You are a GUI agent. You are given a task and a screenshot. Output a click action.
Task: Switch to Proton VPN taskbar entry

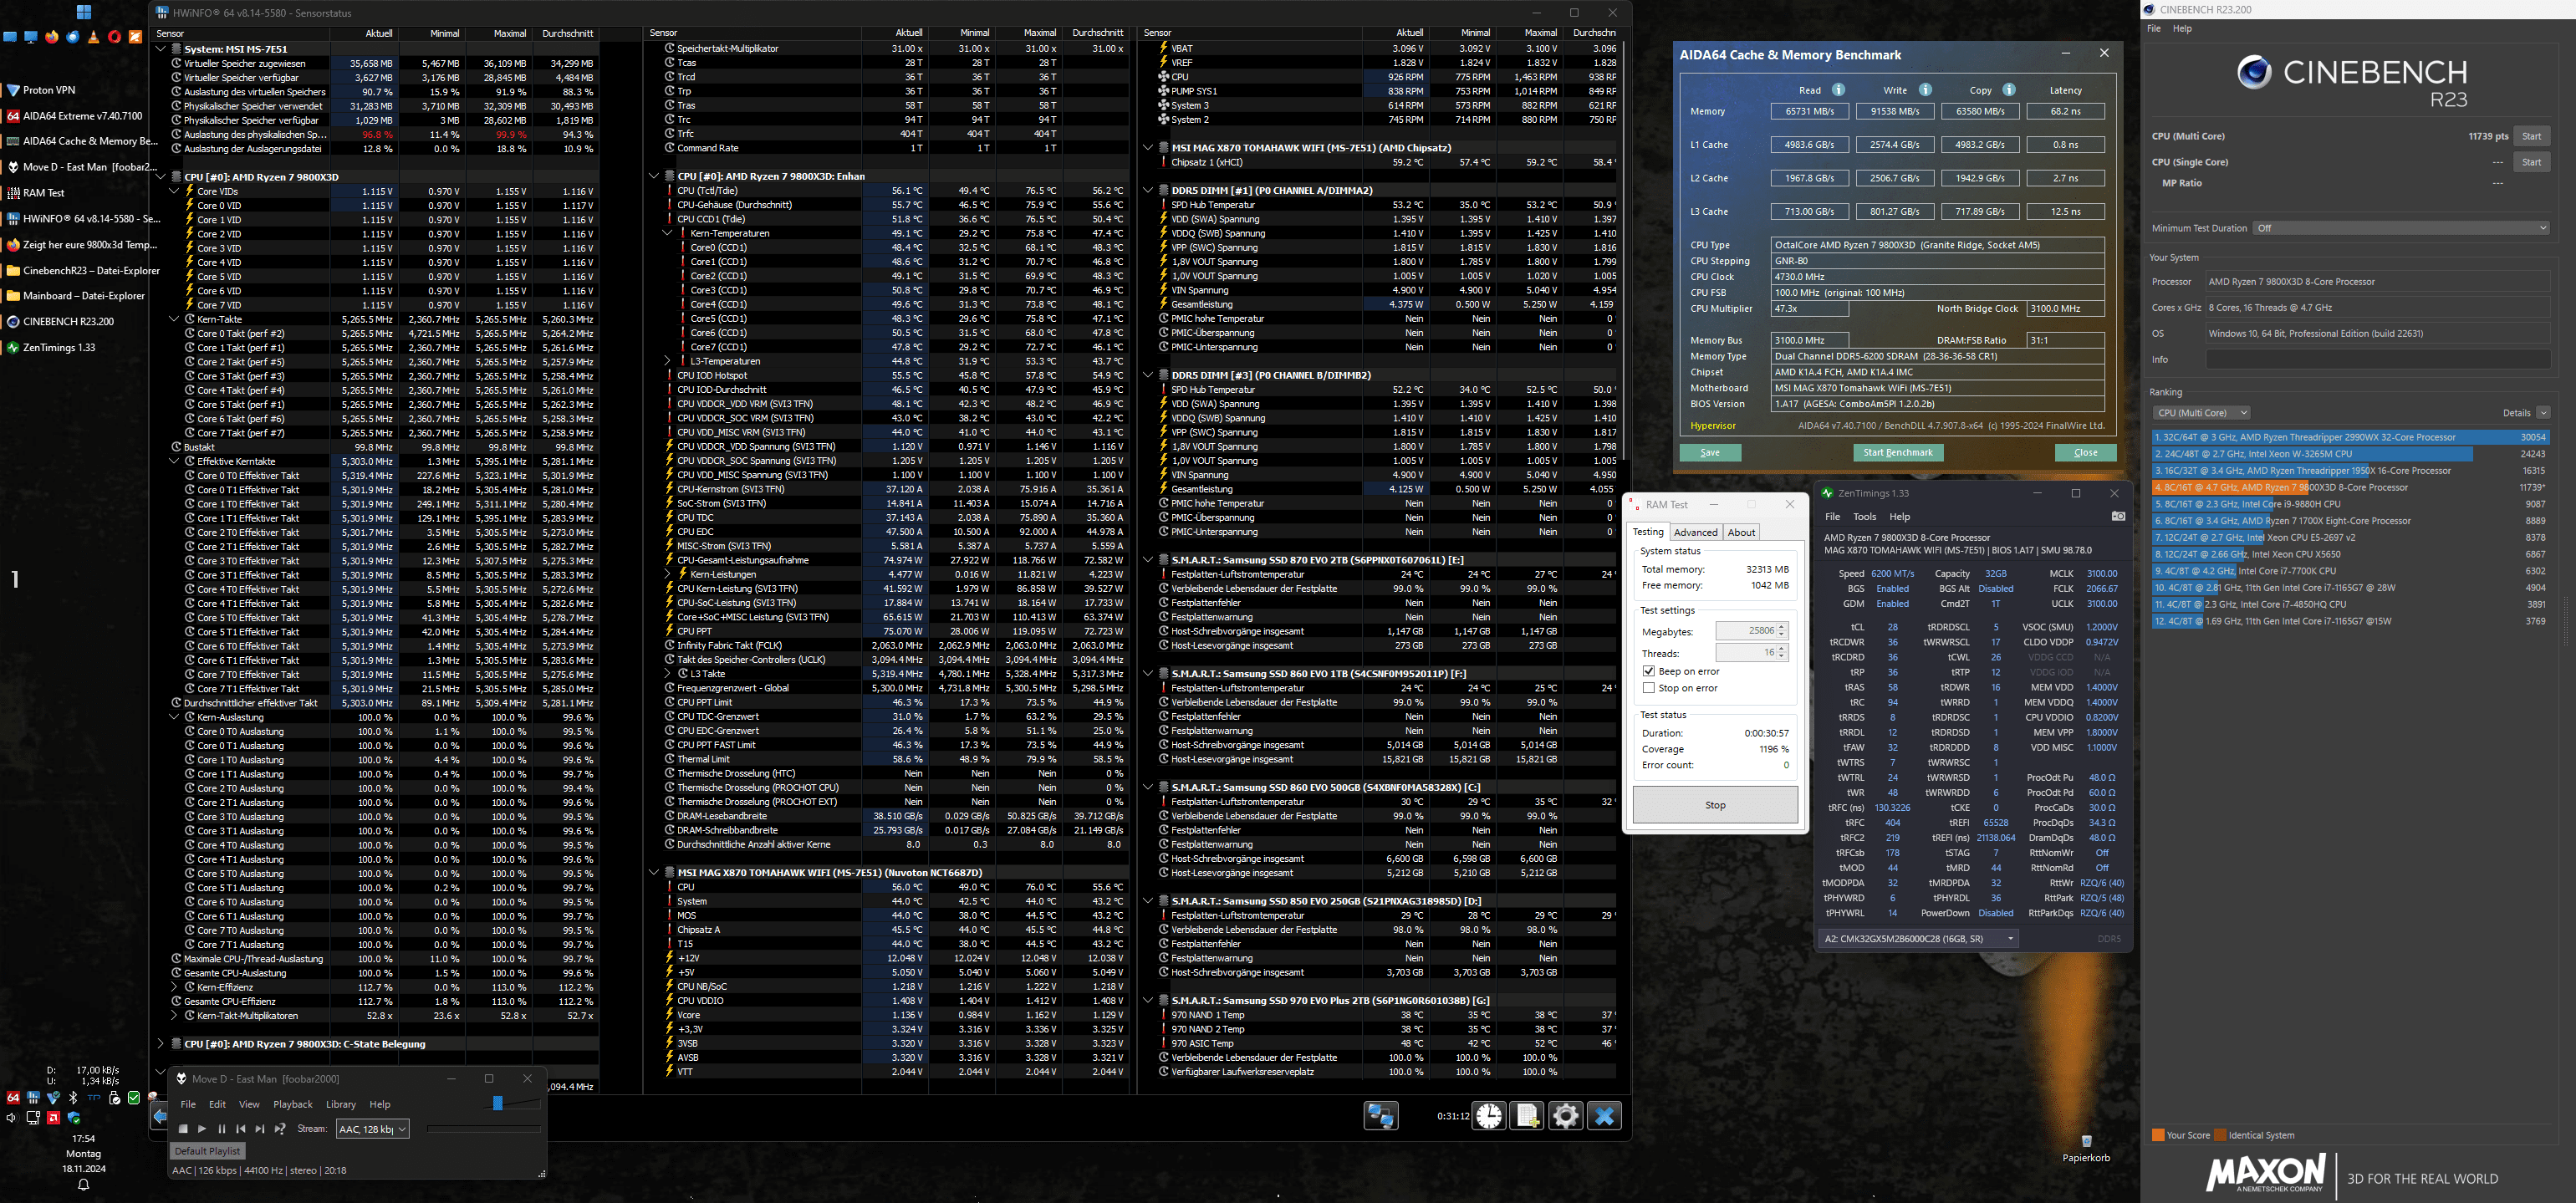click(40, 90)
